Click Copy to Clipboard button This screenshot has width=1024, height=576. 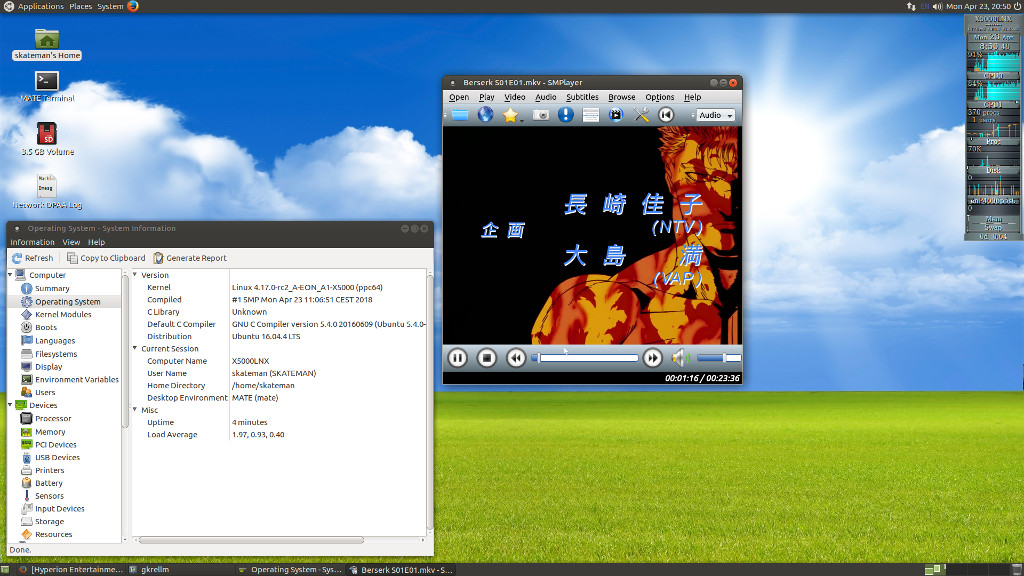[x=106, y=258]
